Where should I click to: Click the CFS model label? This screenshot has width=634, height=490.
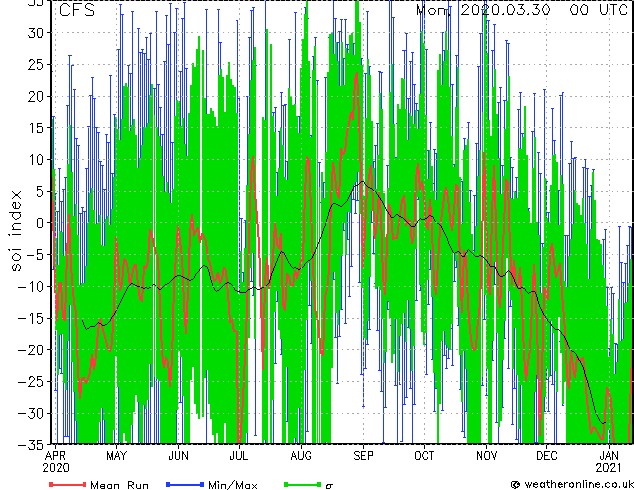click(x=77, y=10)
